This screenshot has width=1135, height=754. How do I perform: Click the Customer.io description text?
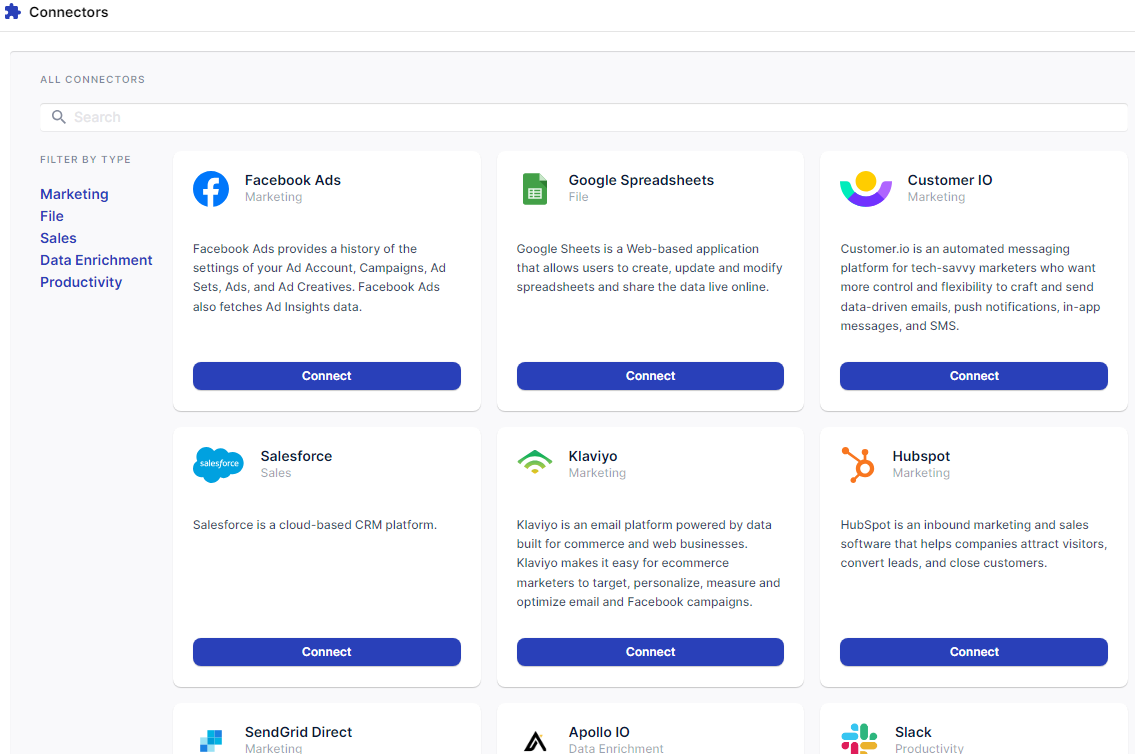click(x=970, y=287)
